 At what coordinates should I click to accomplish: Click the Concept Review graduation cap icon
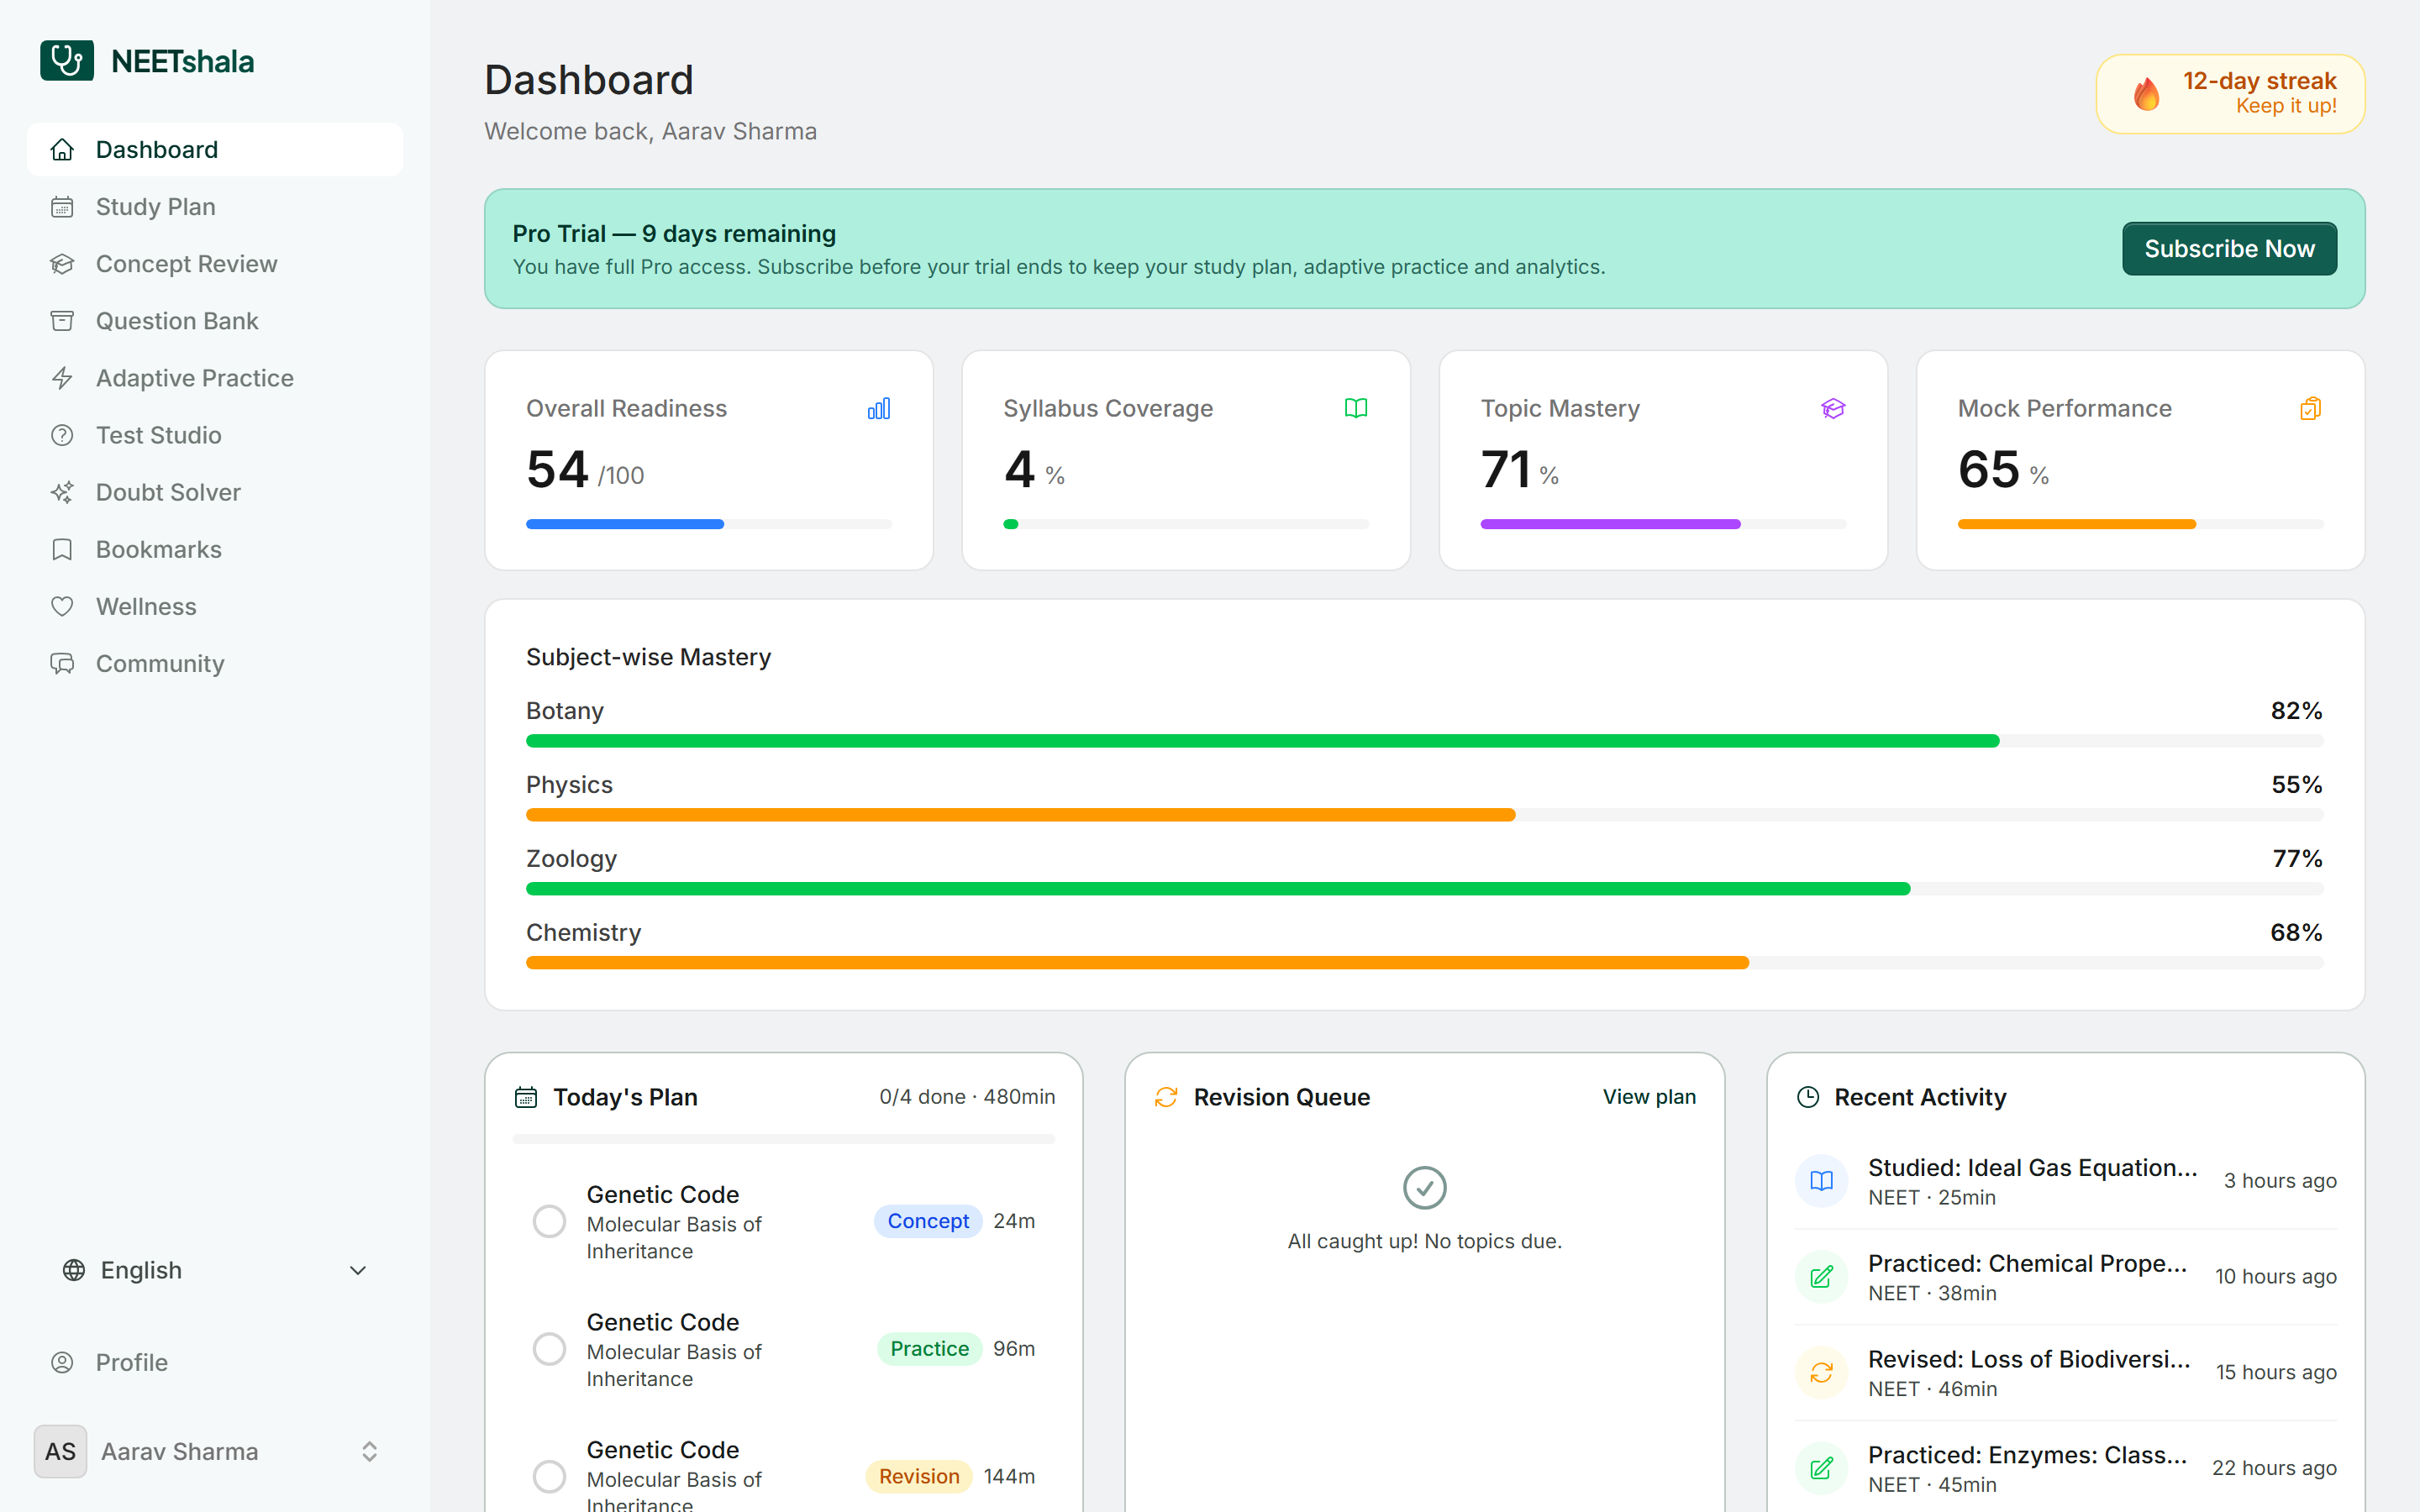(62, 264)
